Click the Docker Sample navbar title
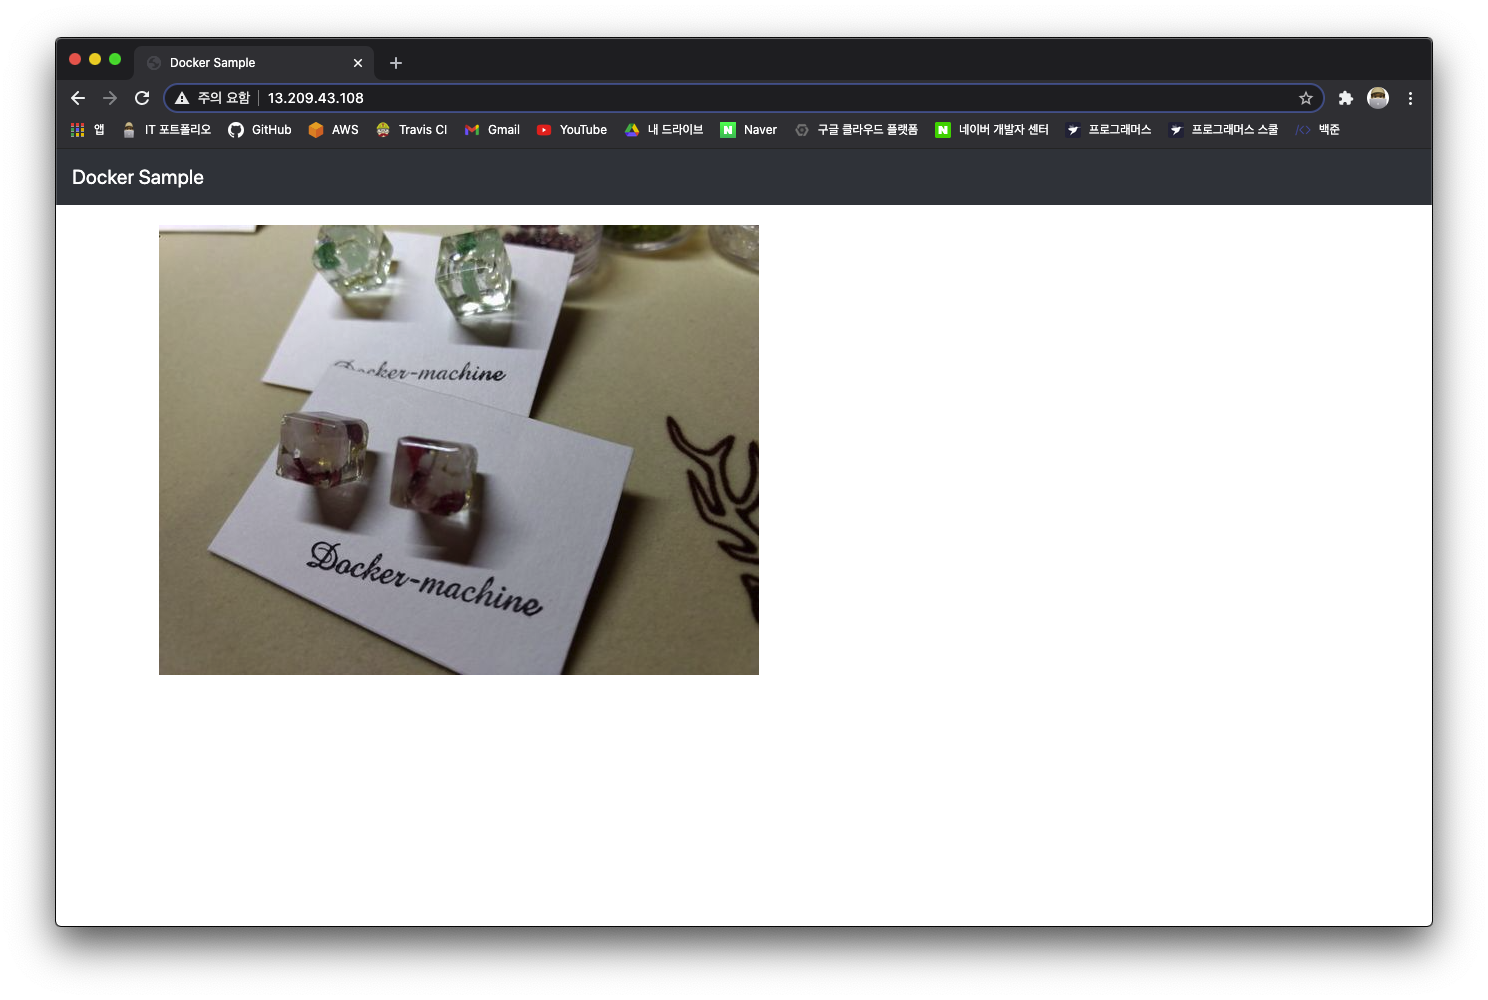The image size is (1488, 1000). 138,177
